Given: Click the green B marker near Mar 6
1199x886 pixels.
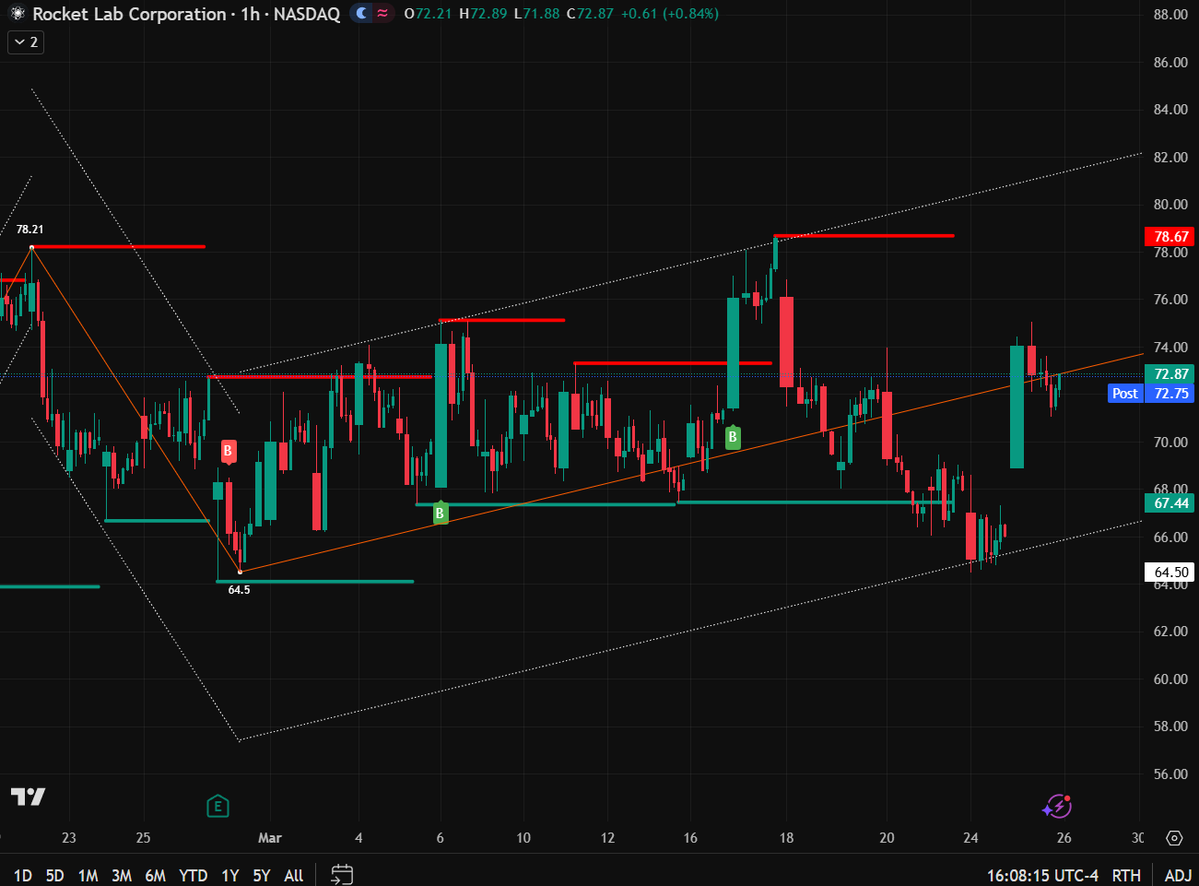Looking at the screenshot, I should click(440, 513).
